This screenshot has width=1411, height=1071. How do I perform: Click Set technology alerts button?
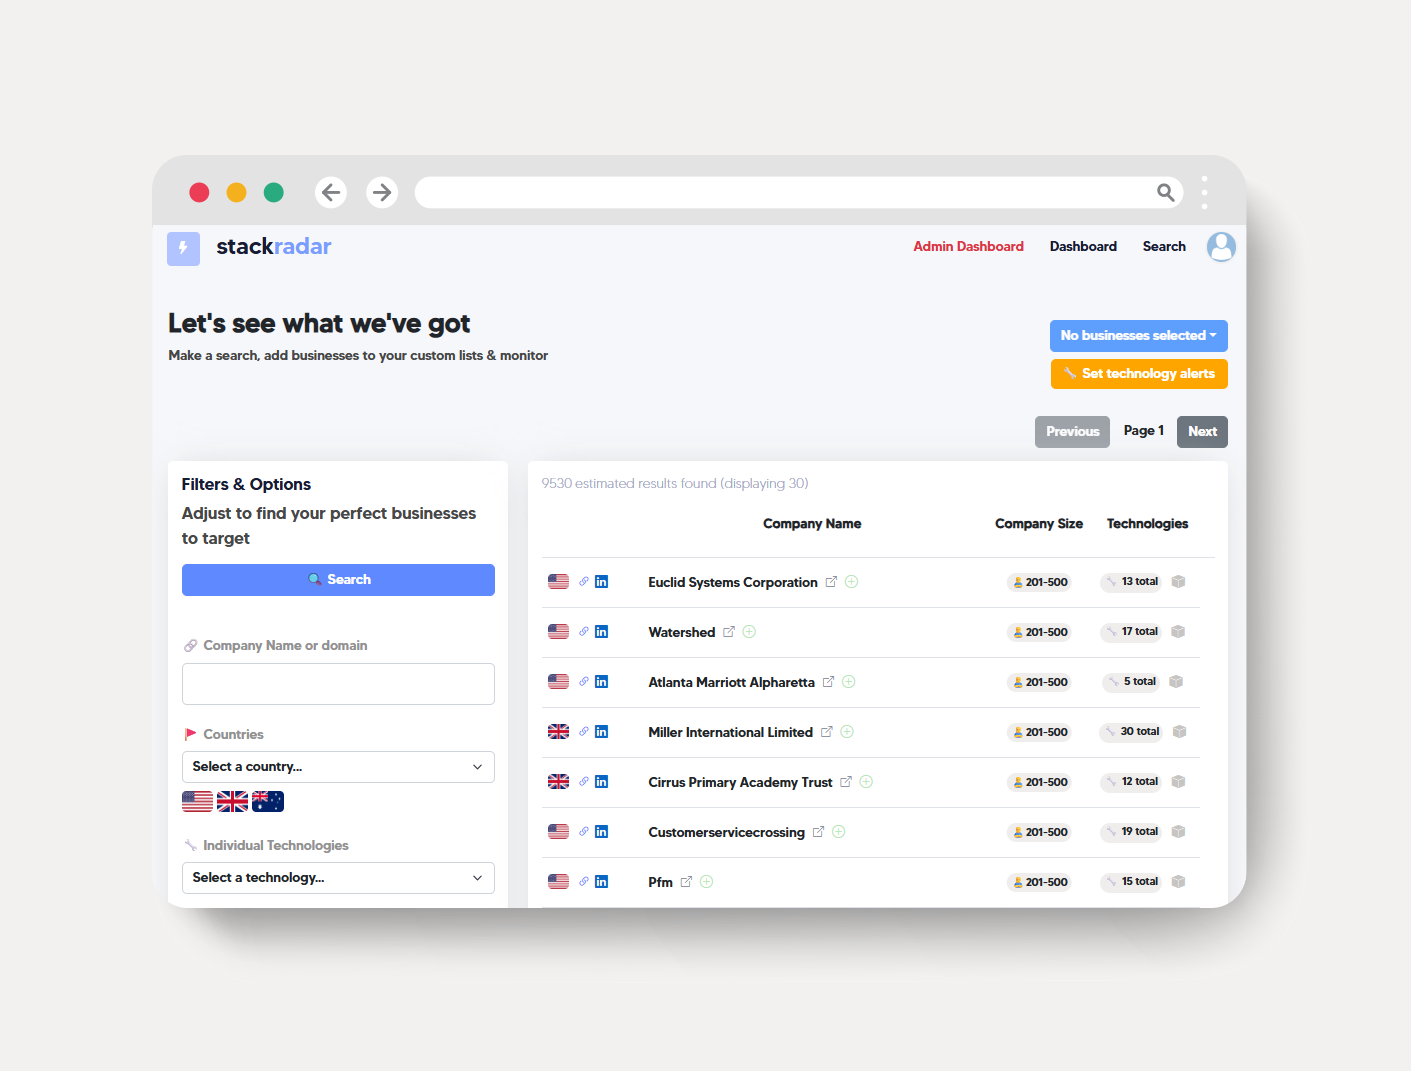pos(1139,374)
